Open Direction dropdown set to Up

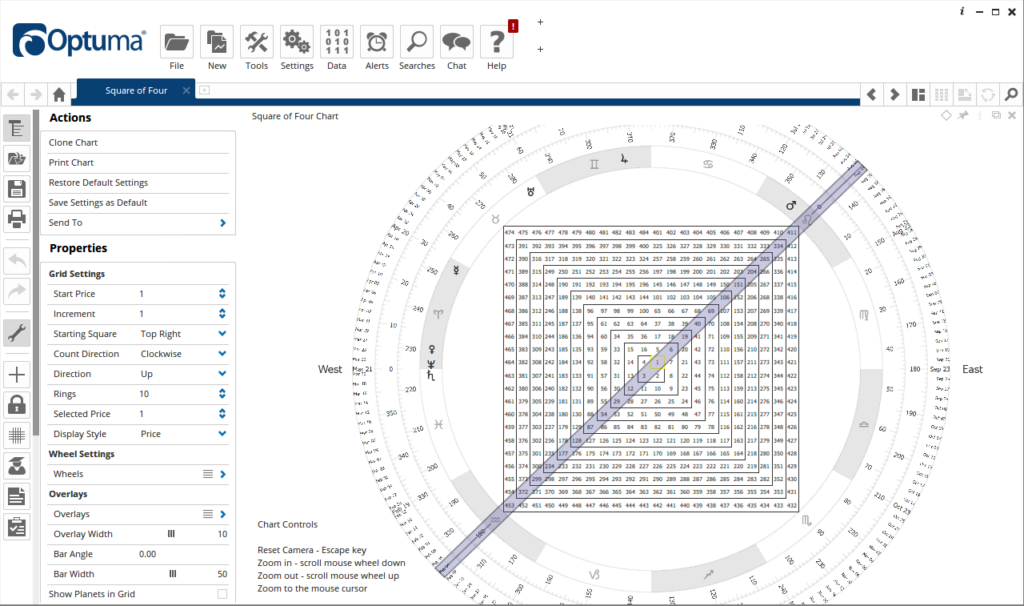(x=222, y=374)
